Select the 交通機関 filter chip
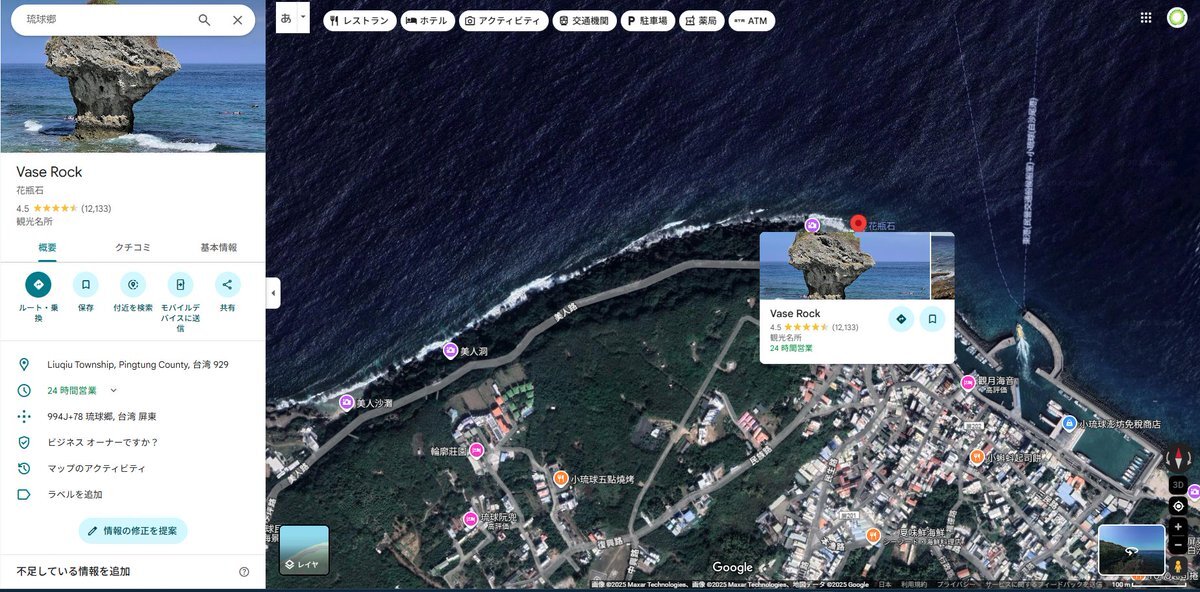Screen dimensions: 1200x592 point(584,20)
